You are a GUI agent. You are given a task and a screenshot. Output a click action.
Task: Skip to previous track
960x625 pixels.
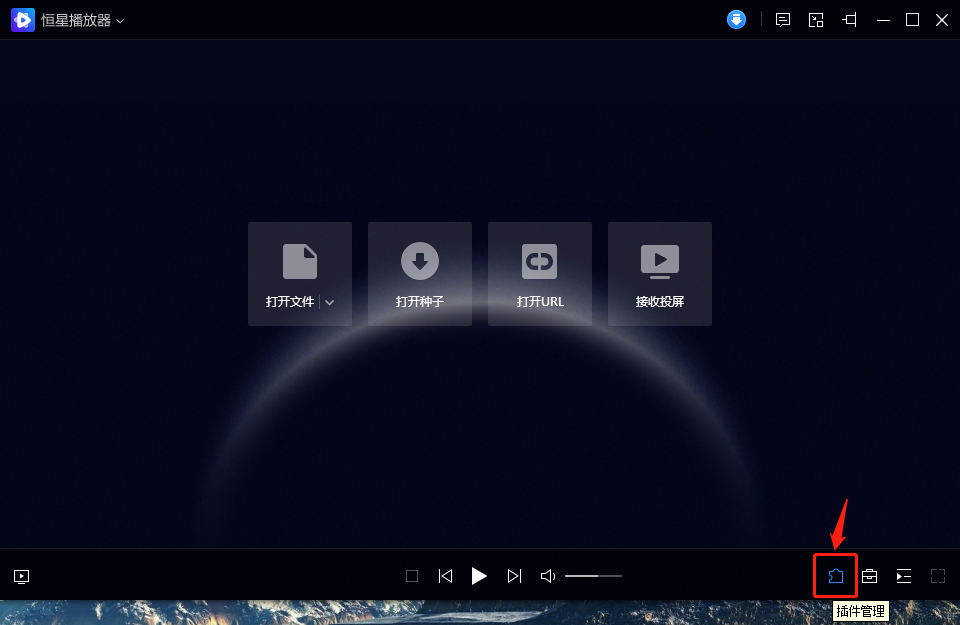pyautogui.click(x=445, y=576)
